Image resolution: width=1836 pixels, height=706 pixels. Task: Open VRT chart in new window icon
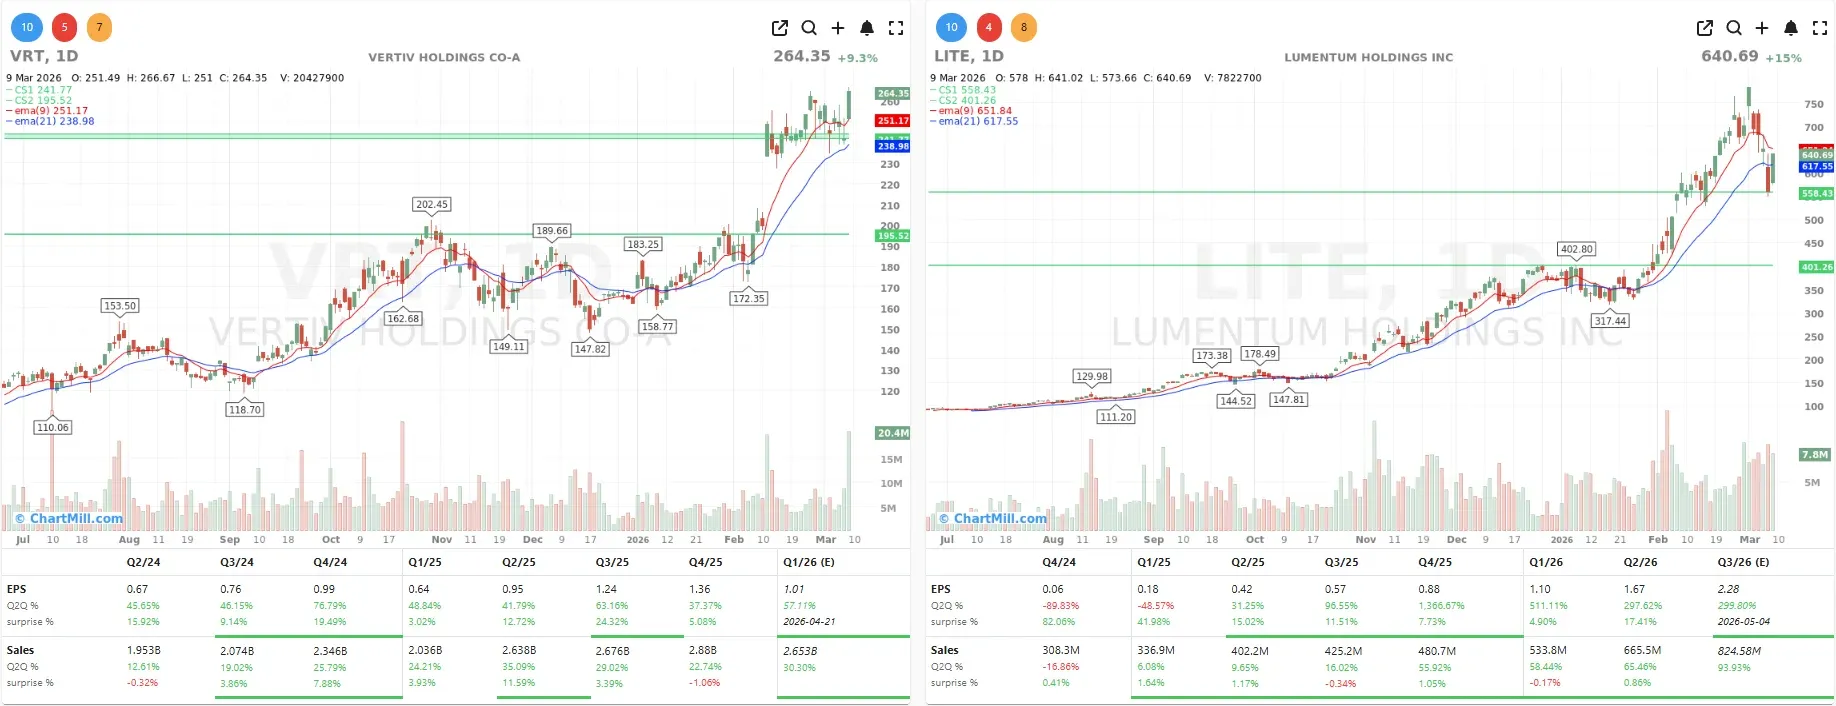[780, 28]
